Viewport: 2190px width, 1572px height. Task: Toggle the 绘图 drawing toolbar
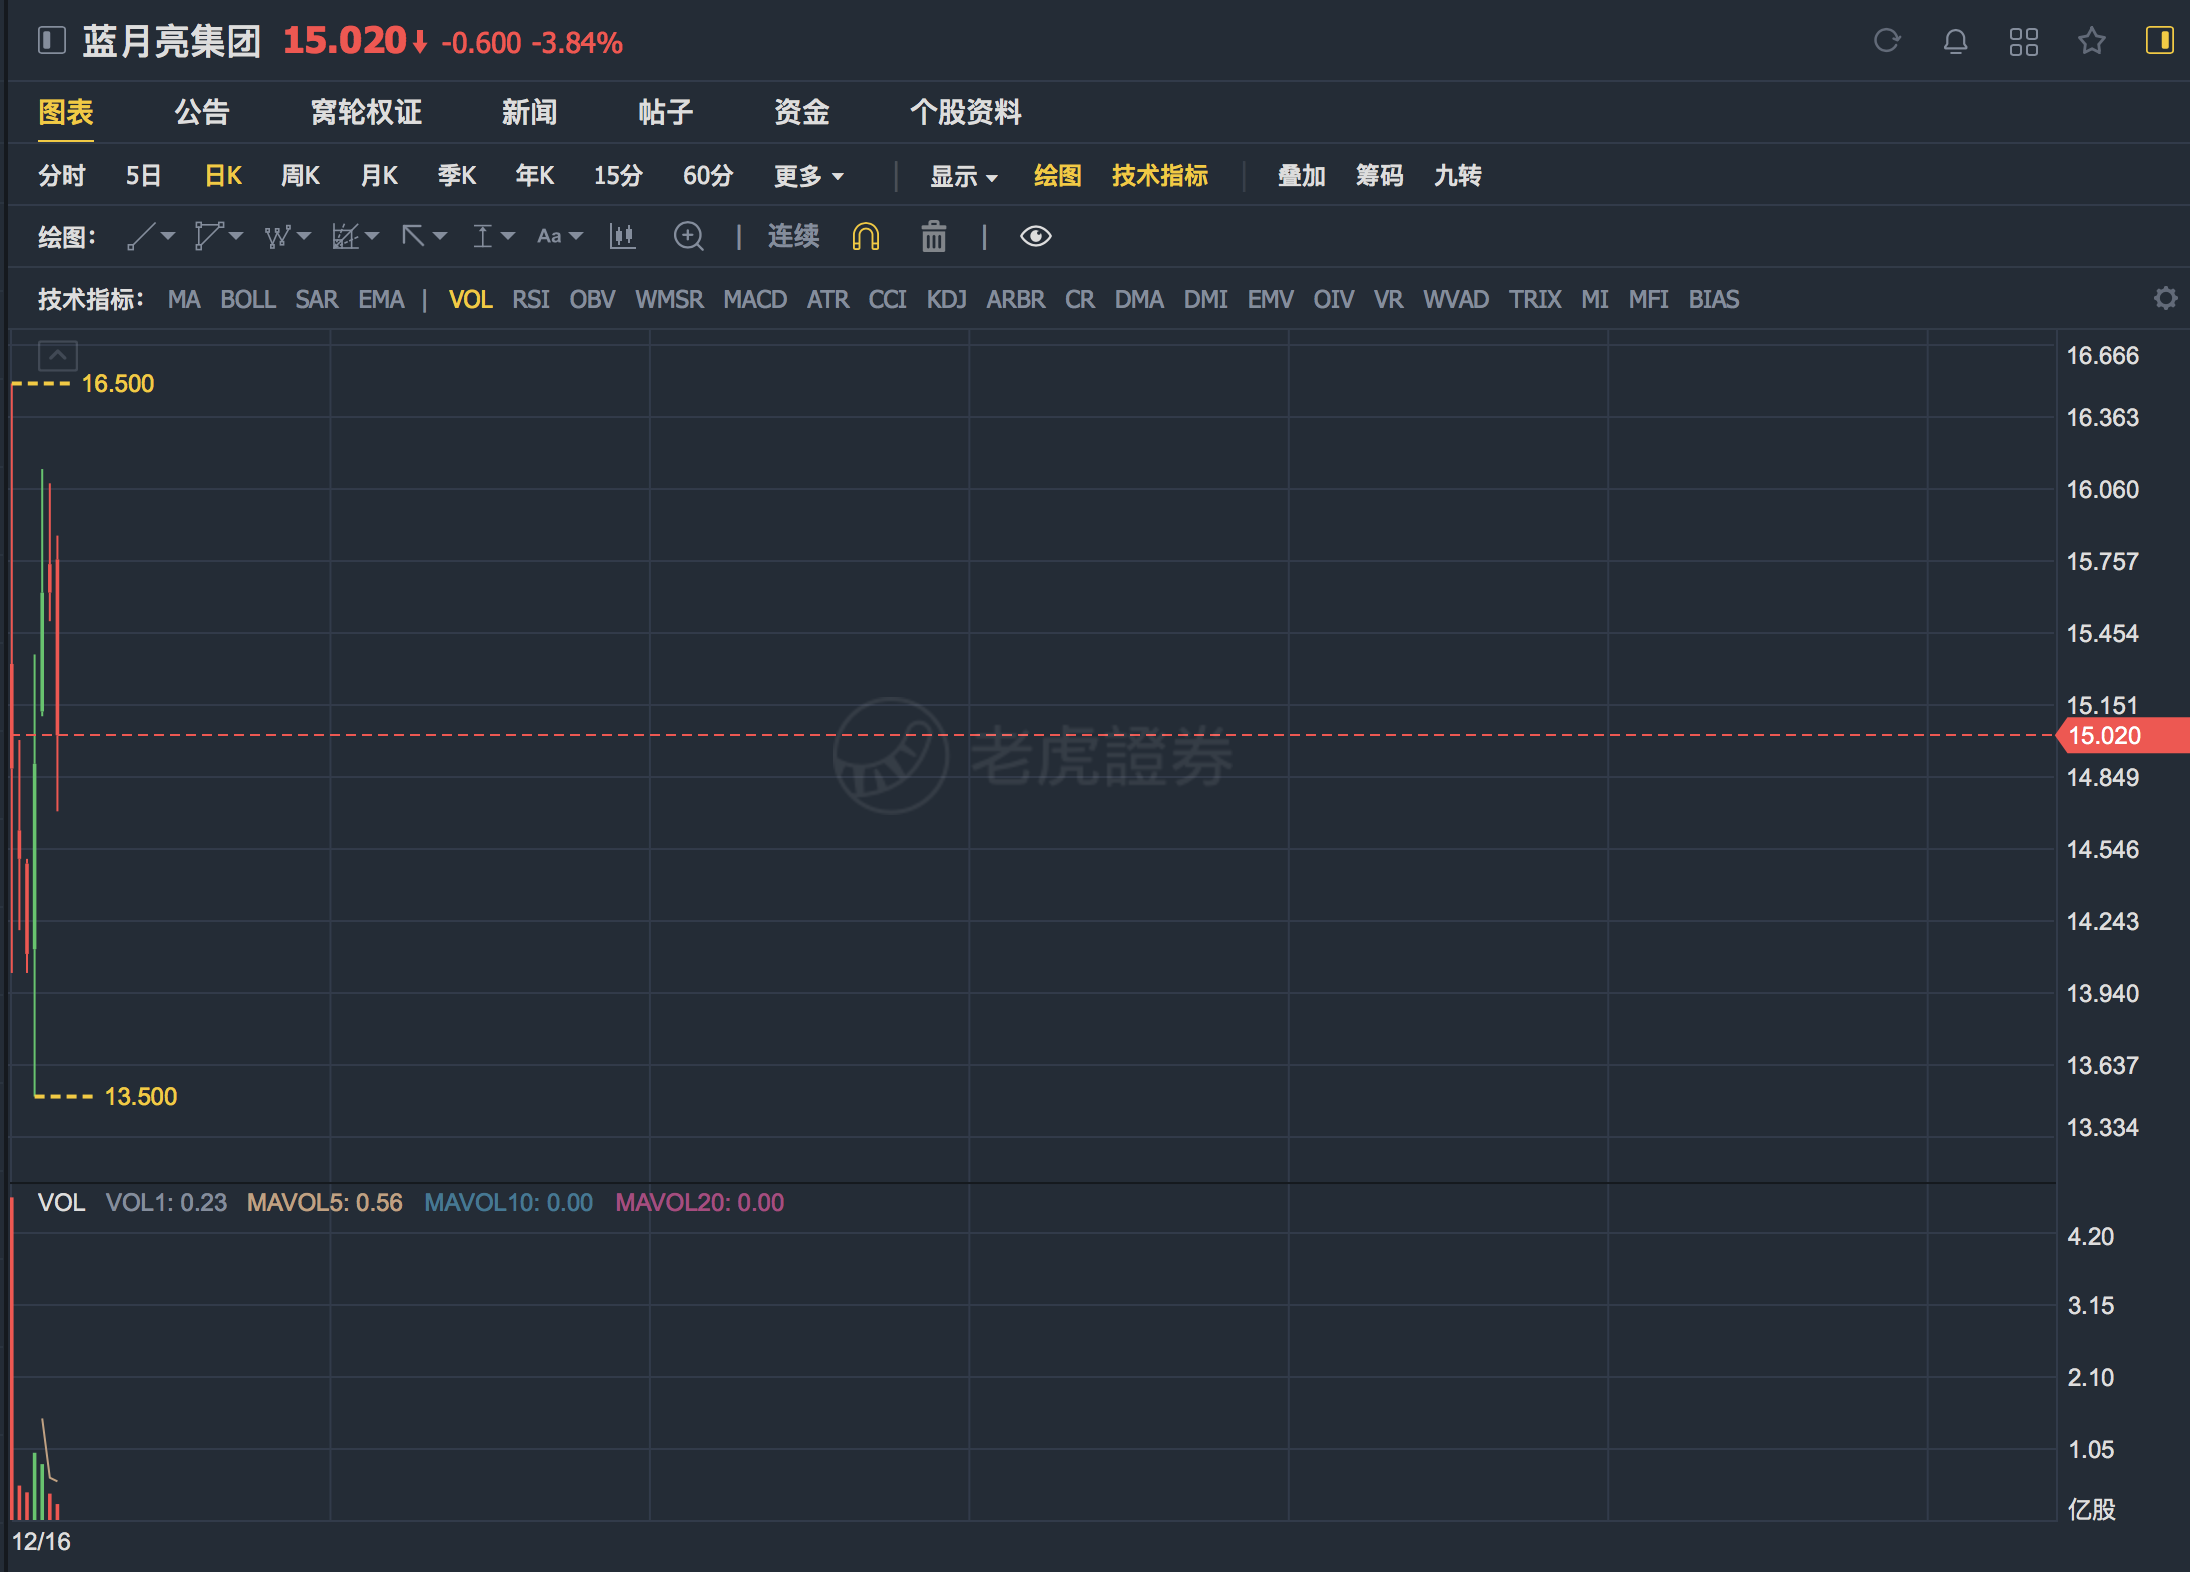pos(1058,176)
